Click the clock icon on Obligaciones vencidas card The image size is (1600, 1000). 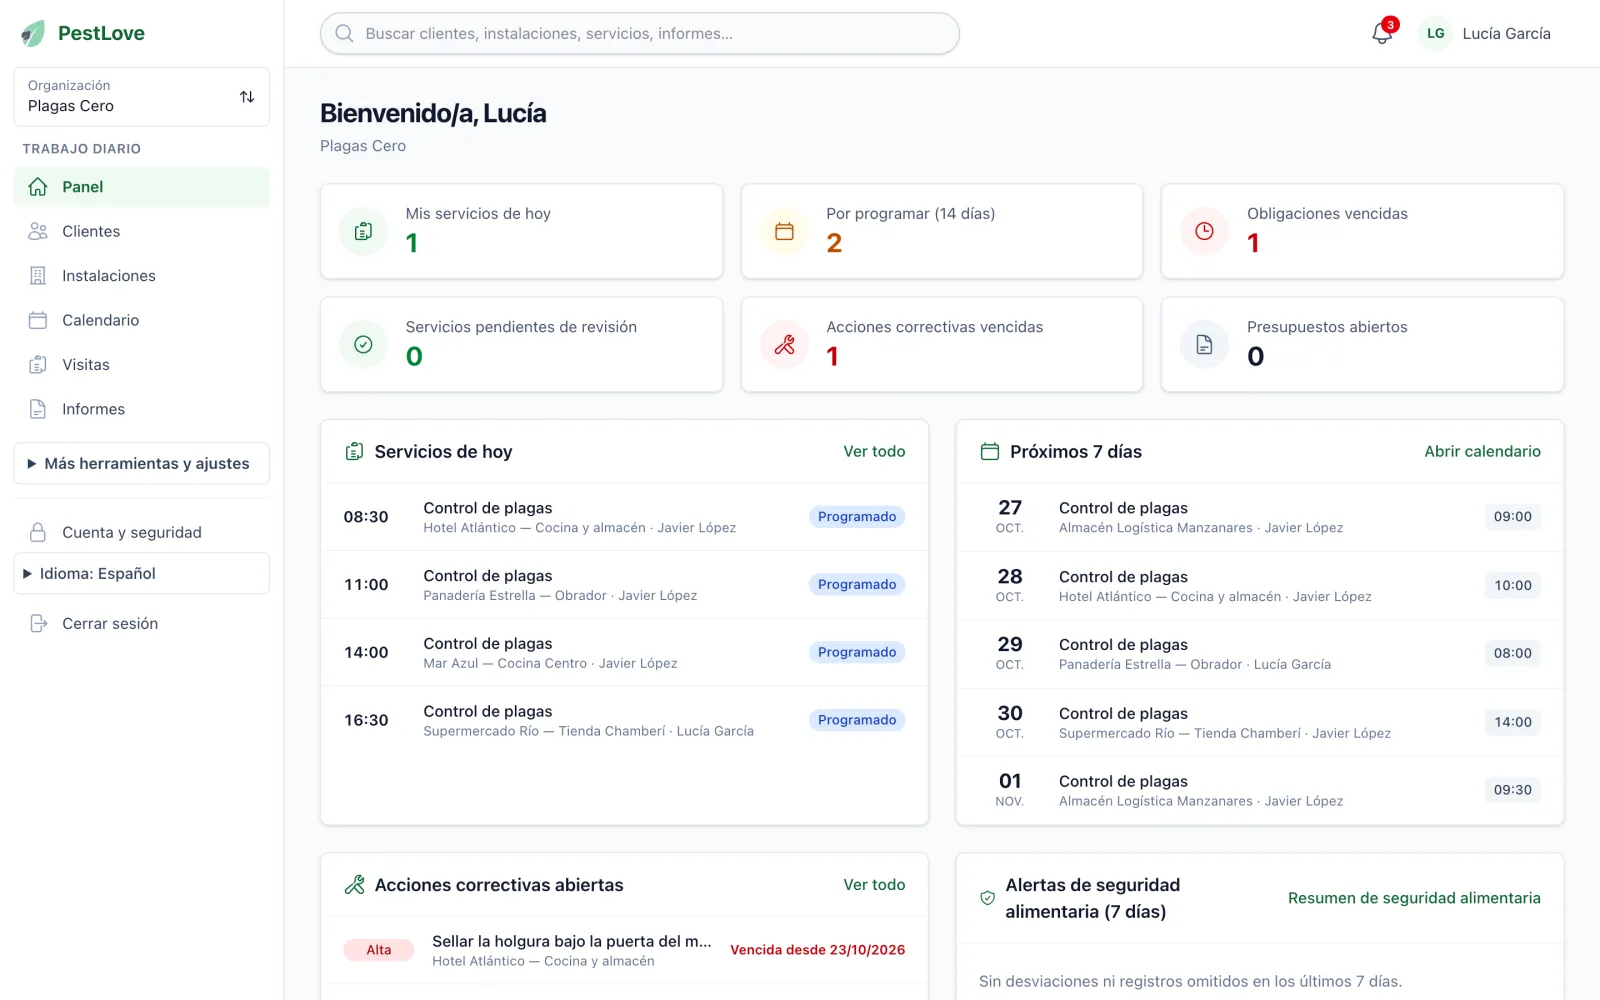(1205, 231)
